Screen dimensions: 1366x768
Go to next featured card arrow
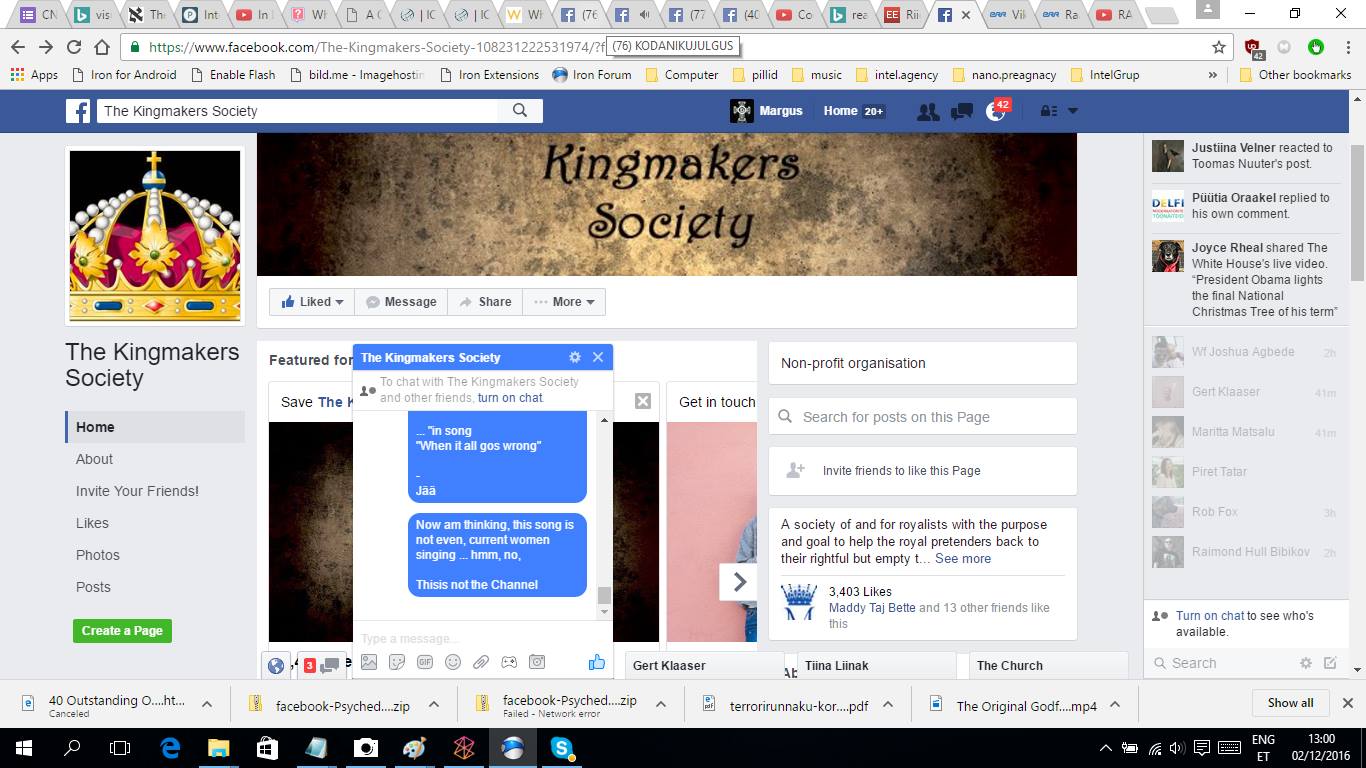click(x=738, y=581)
